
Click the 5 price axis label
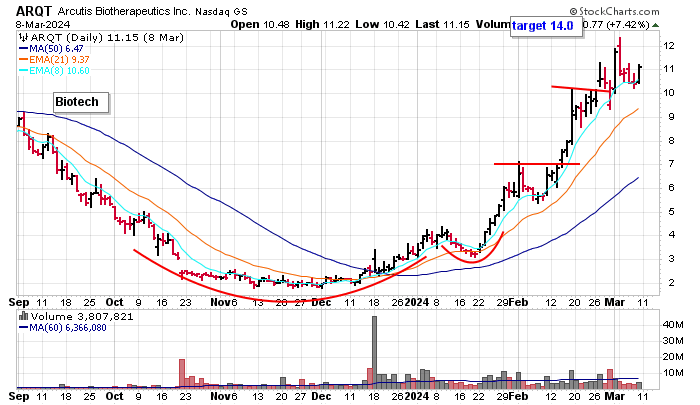[671, 211]
